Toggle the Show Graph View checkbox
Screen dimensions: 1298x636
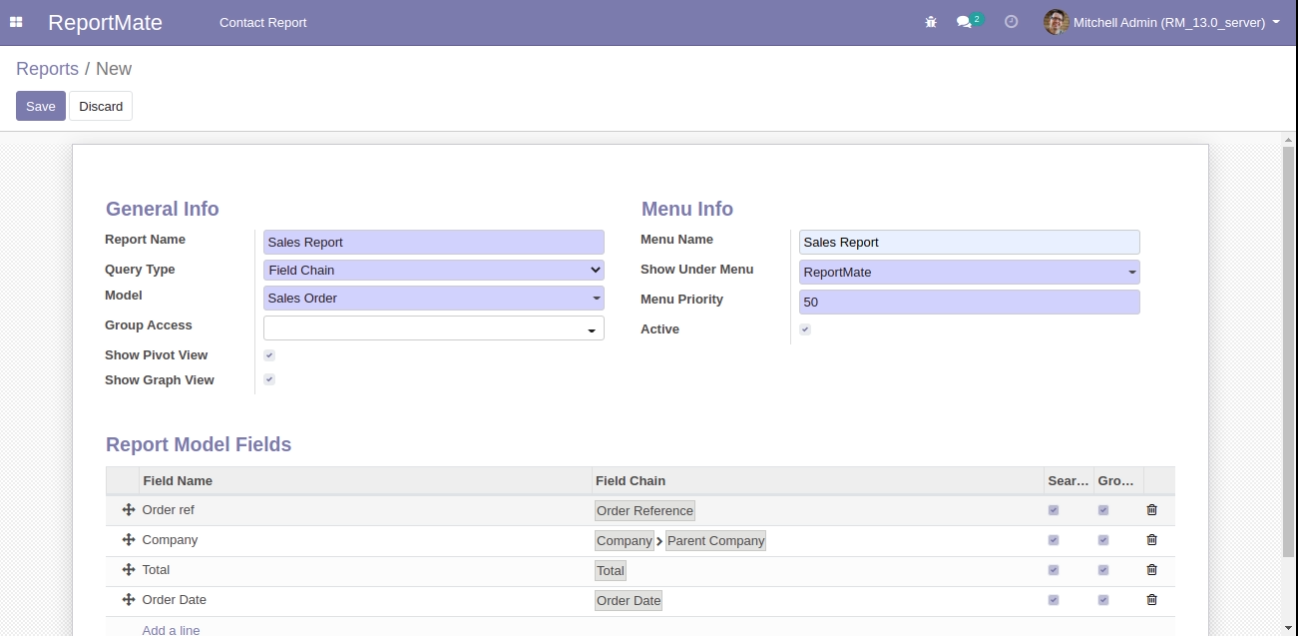[269, 380]
